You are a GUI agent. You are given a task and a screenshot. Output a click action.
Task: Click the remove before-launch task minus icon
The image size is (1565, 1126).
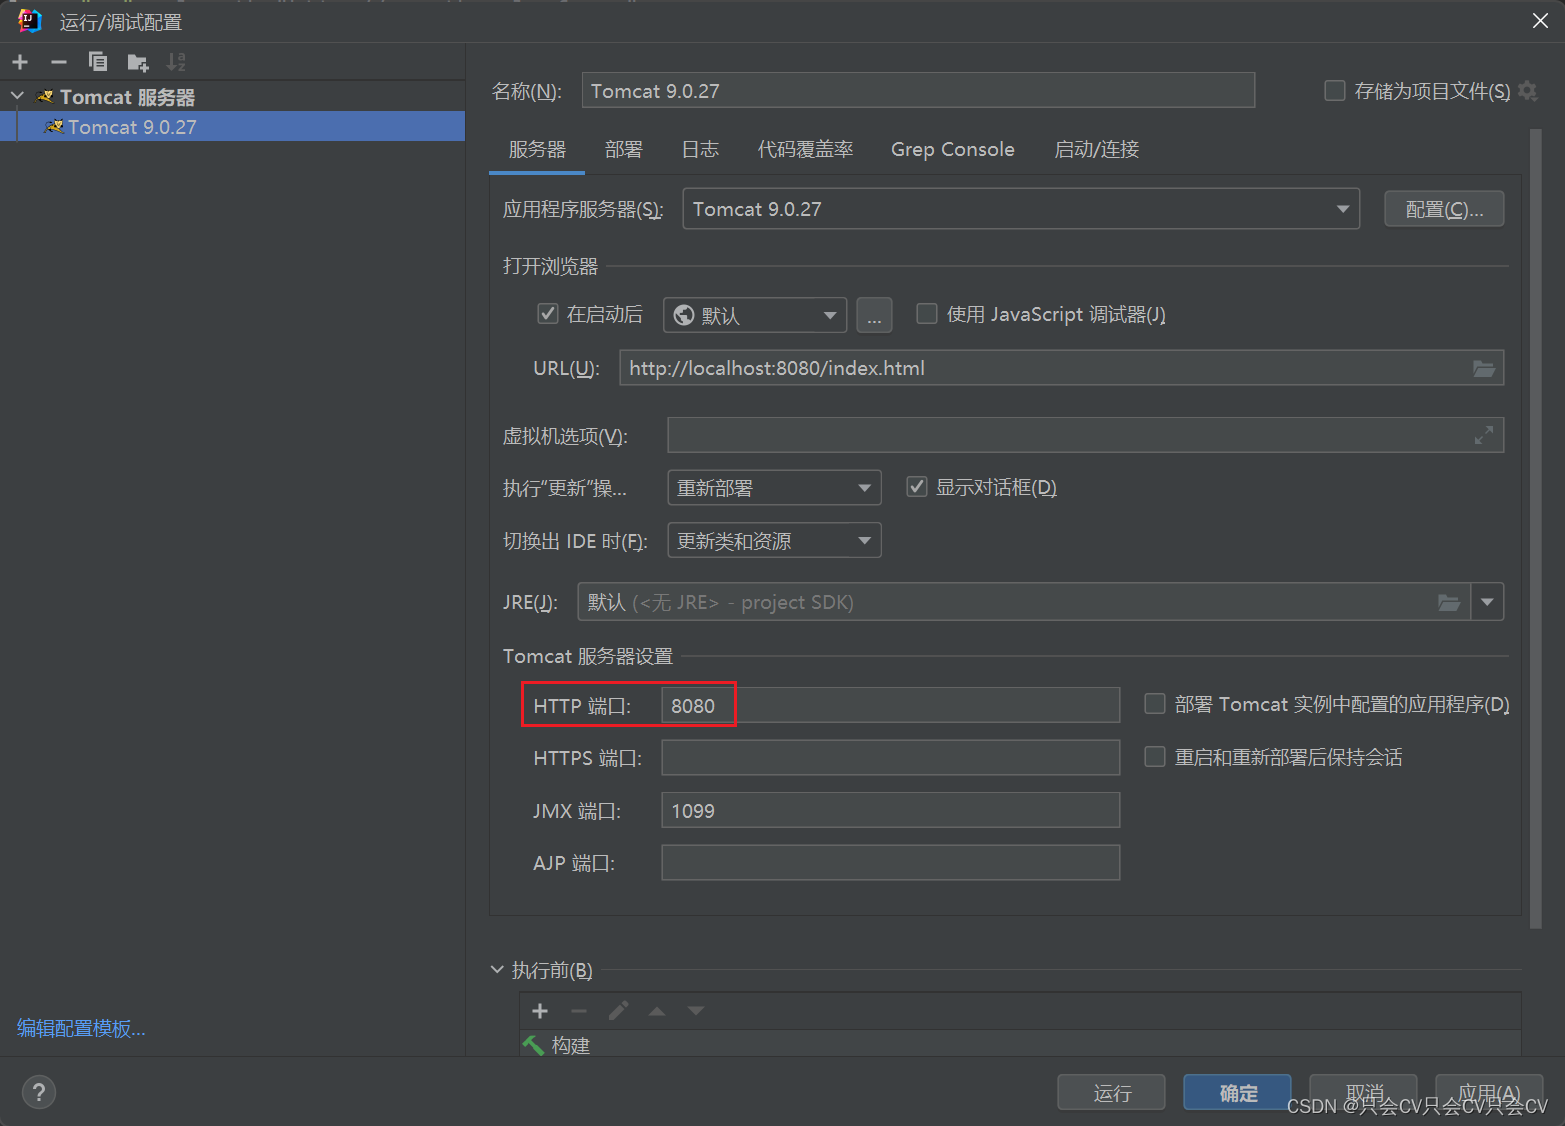coord(579,1011)
